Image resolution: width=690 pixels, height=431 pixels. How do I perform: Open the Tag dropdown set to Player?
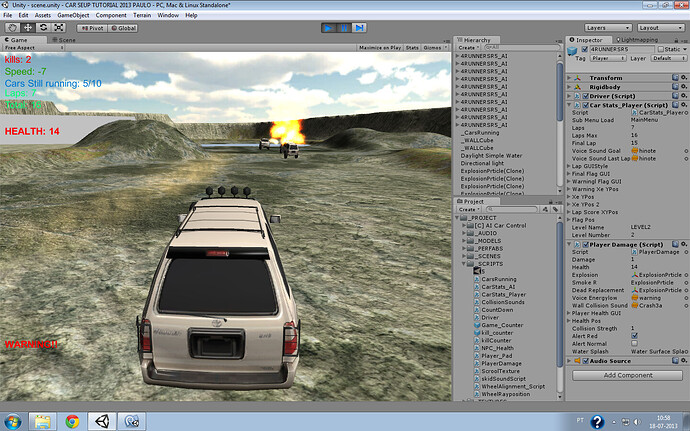tap(609, 58)
